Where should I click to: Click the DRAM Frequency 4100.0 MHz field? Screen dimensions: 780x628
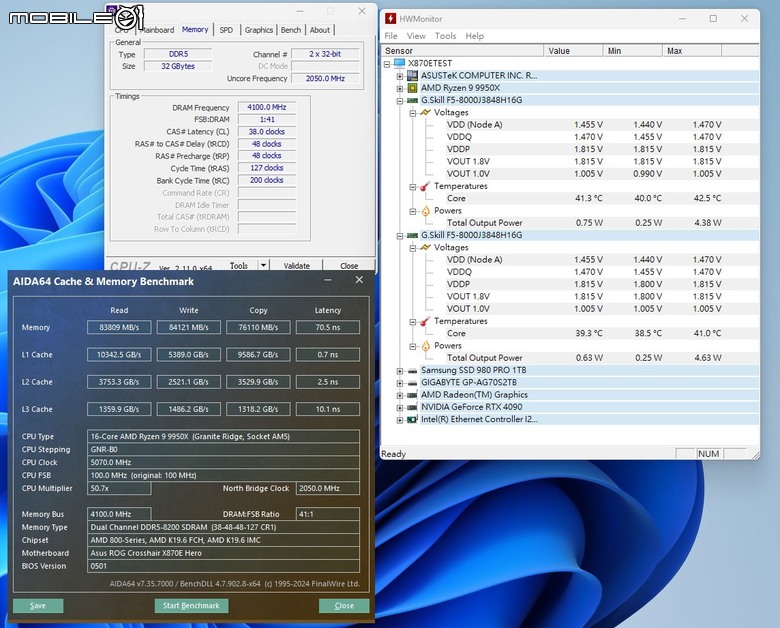click(x=267, y=107)
